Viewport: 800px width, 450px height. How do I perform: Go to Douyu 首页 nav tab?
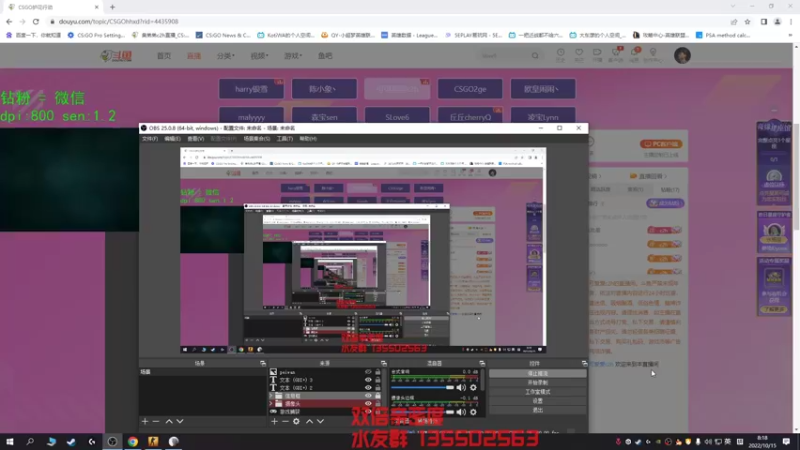pos(164,56)
